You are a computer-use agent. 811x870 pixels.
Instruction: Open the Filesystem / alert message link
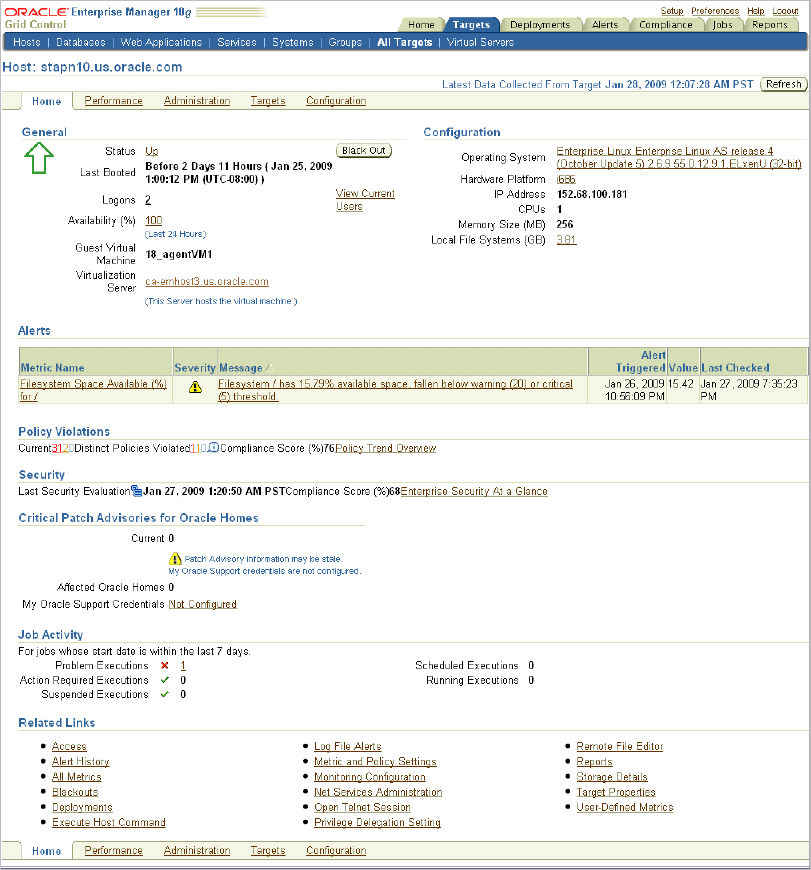click(x=395, y=390)
